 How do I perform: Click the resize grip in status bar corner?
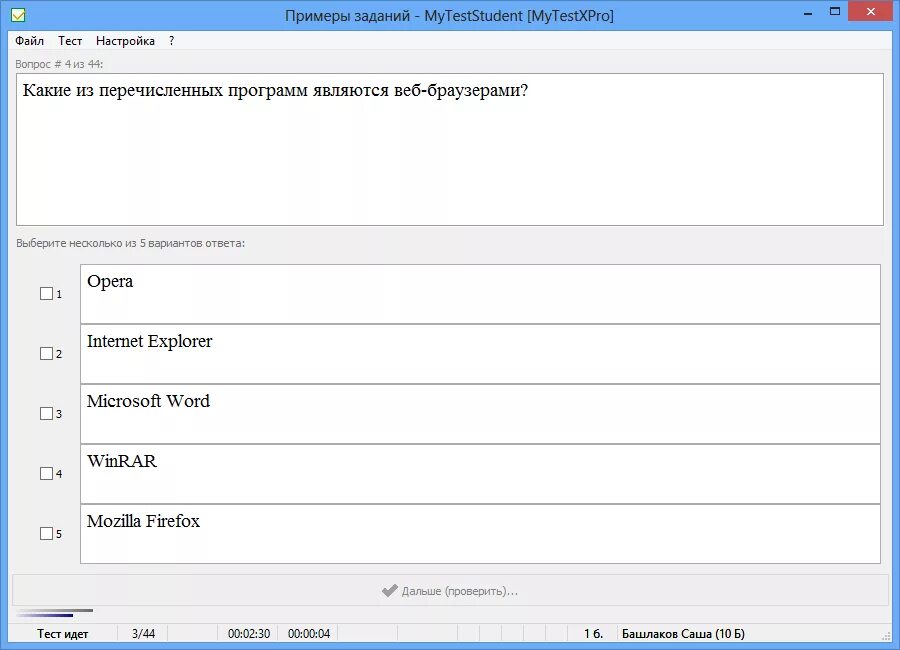click(886, 636)
